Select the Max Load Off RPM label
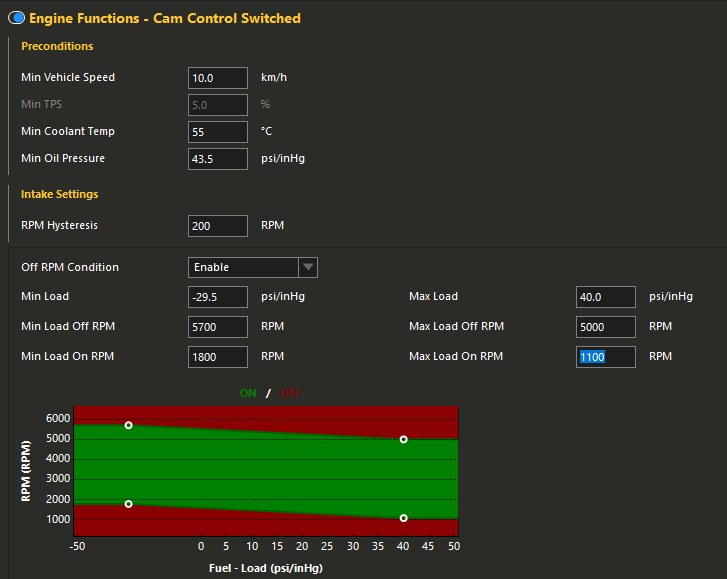Viewport: 727px width, 579px height. pos(456,326)
